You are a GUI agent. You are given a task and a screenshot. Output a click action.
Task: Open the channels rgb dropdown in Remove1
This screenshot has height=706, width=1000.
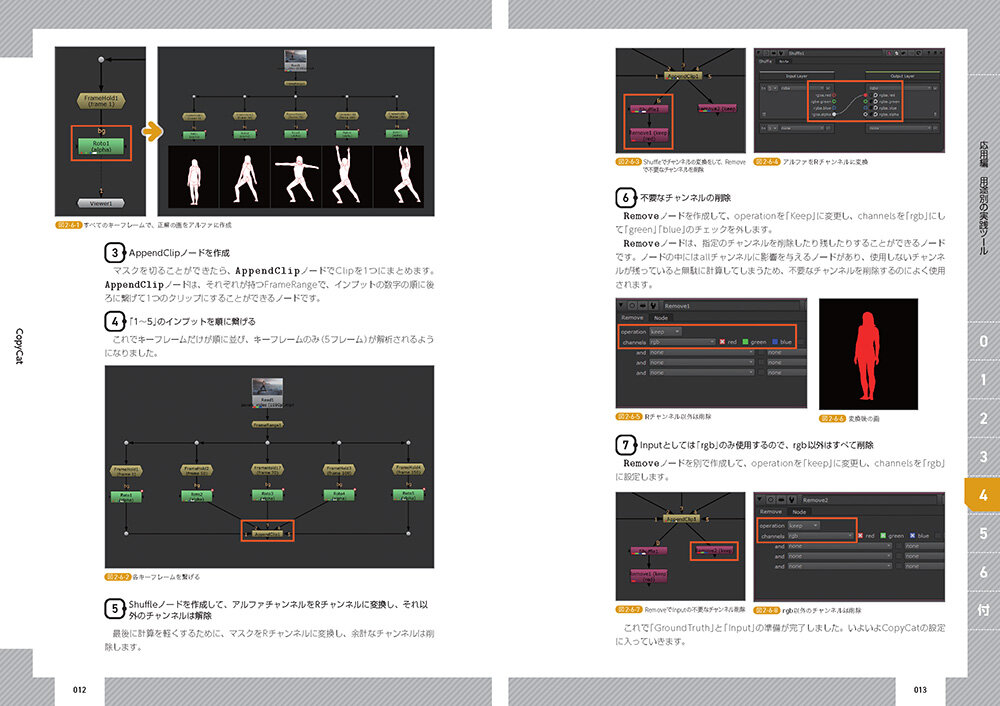pyautogui.click(x=682, y=342)
